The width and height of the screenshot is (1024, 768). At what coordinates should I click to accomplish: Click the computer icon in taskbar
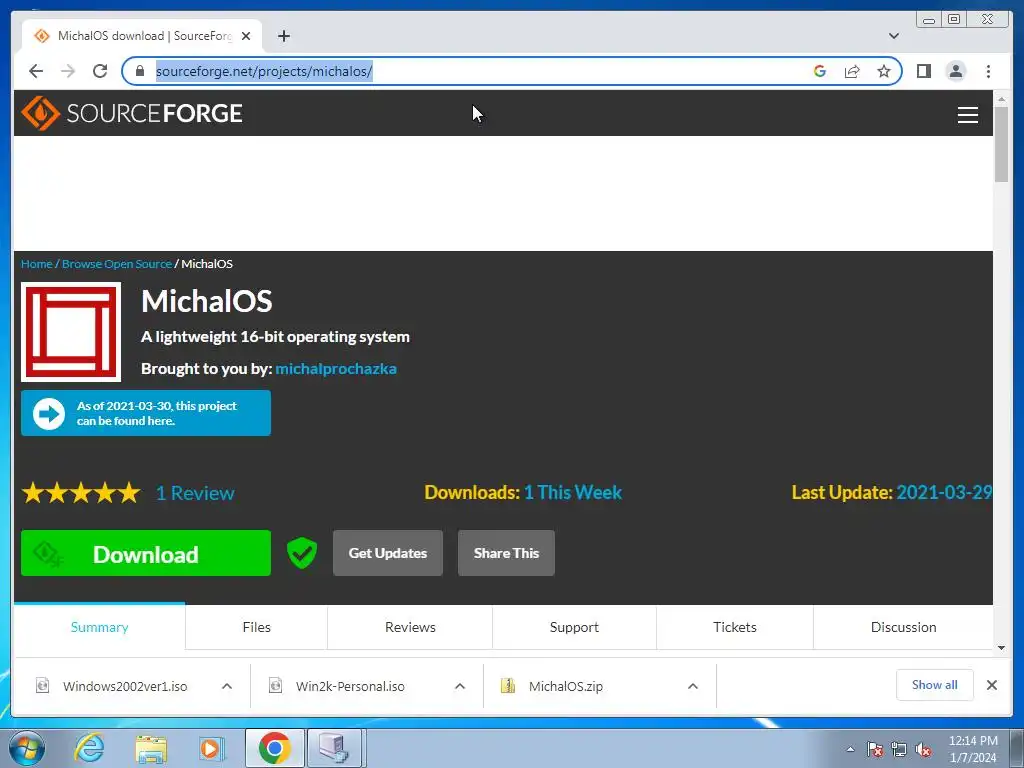click(x=334, y=748)
